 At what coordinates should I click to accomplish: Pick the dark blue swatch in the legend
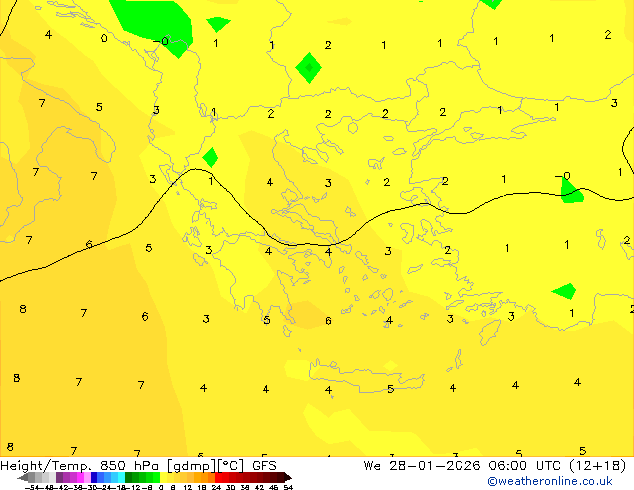(94, 478)
